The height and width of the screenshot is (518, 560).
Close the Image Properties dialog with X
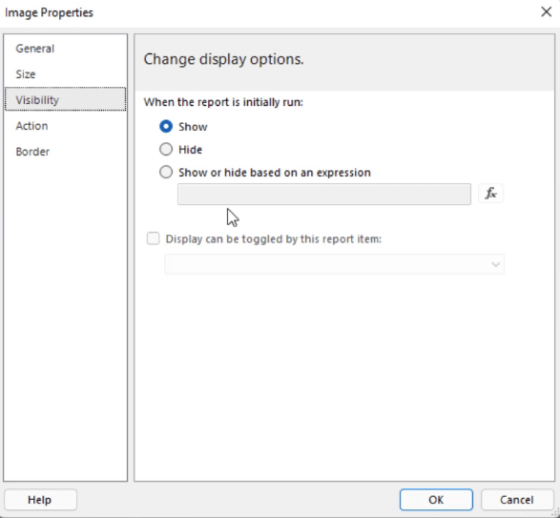546,12
